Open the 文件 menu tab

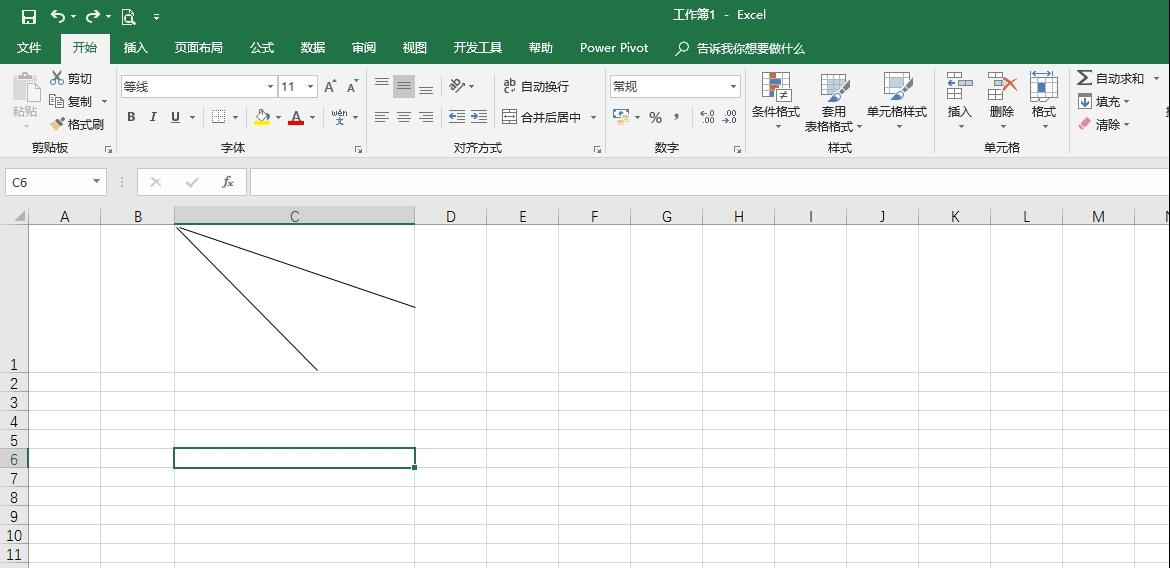pyautogui.click(x=29, y=48)
